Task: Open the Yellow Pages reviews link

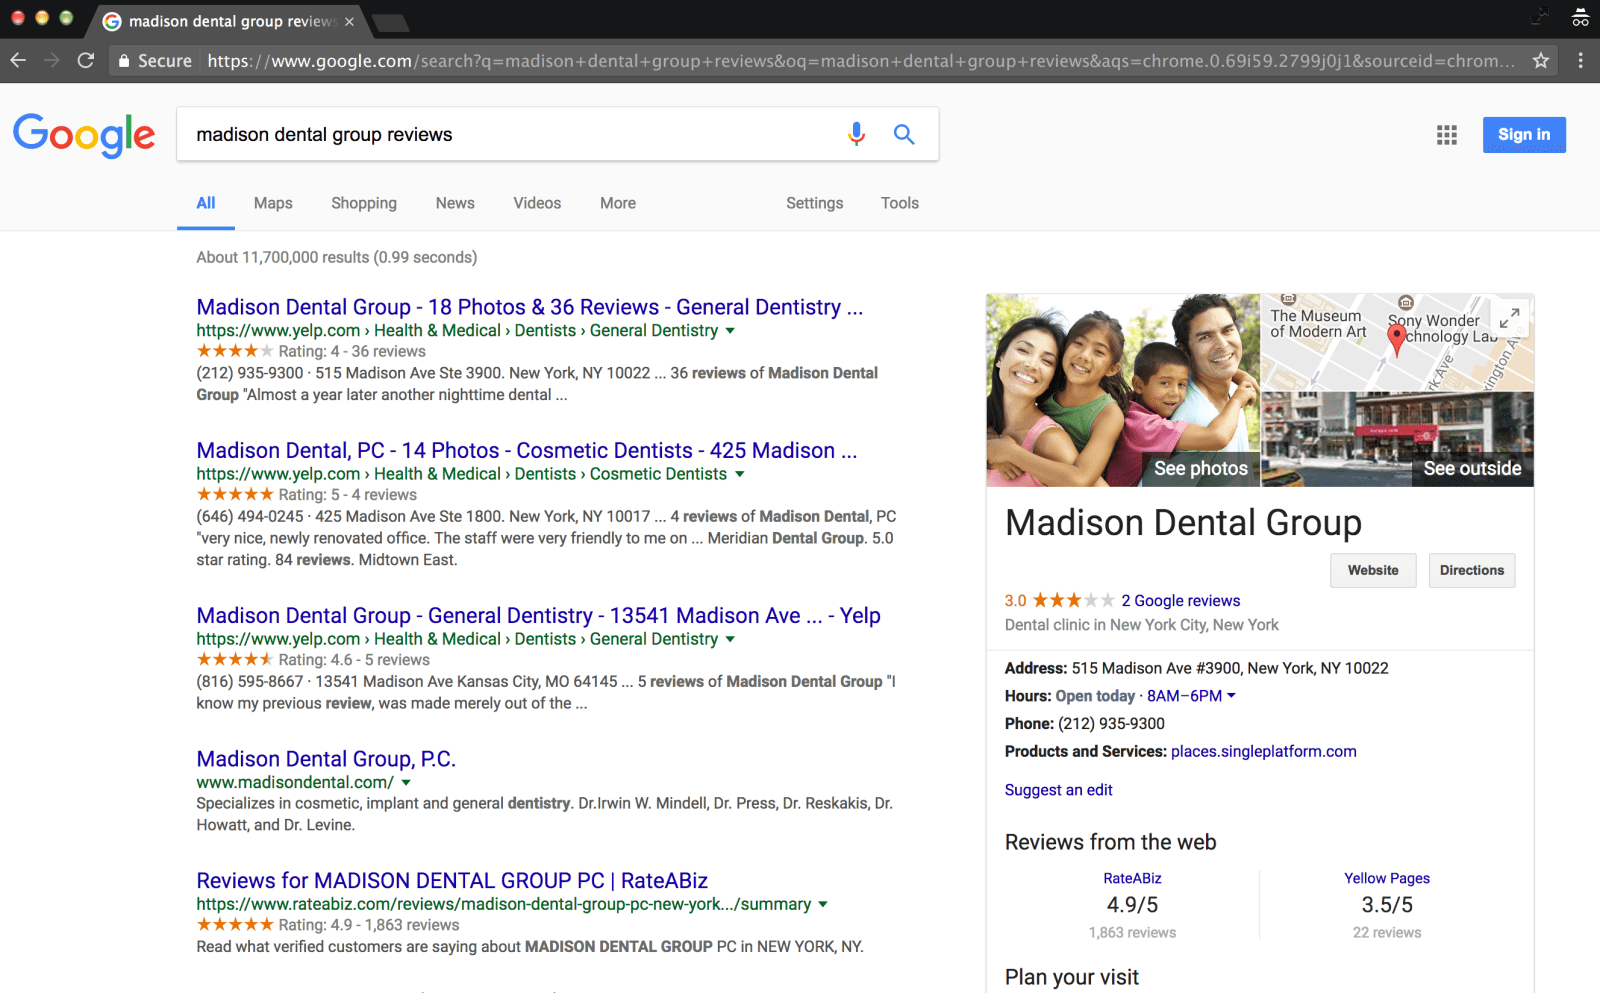Action: pos(1386,878)
